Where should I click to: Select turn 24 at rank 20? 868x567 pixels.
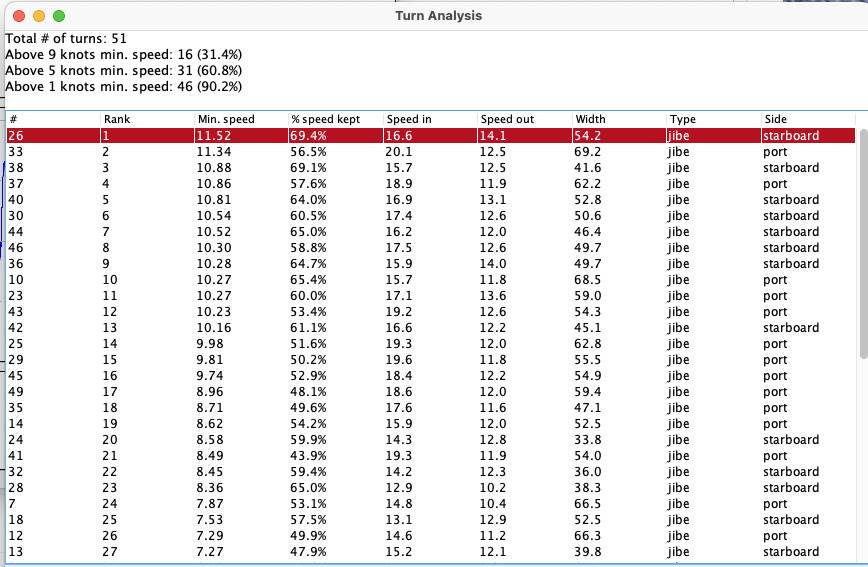(x=430, y=440)
